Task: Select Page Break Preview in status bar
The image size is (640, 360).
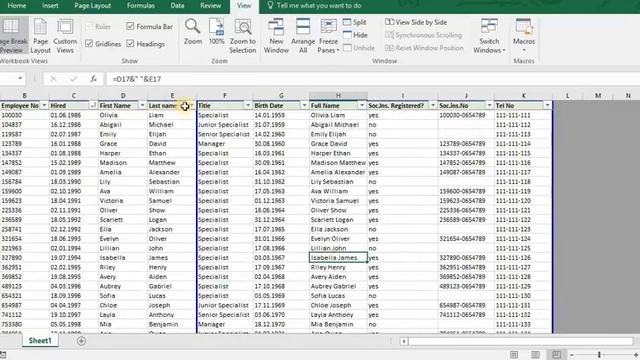Action: [x=556, y=355]
